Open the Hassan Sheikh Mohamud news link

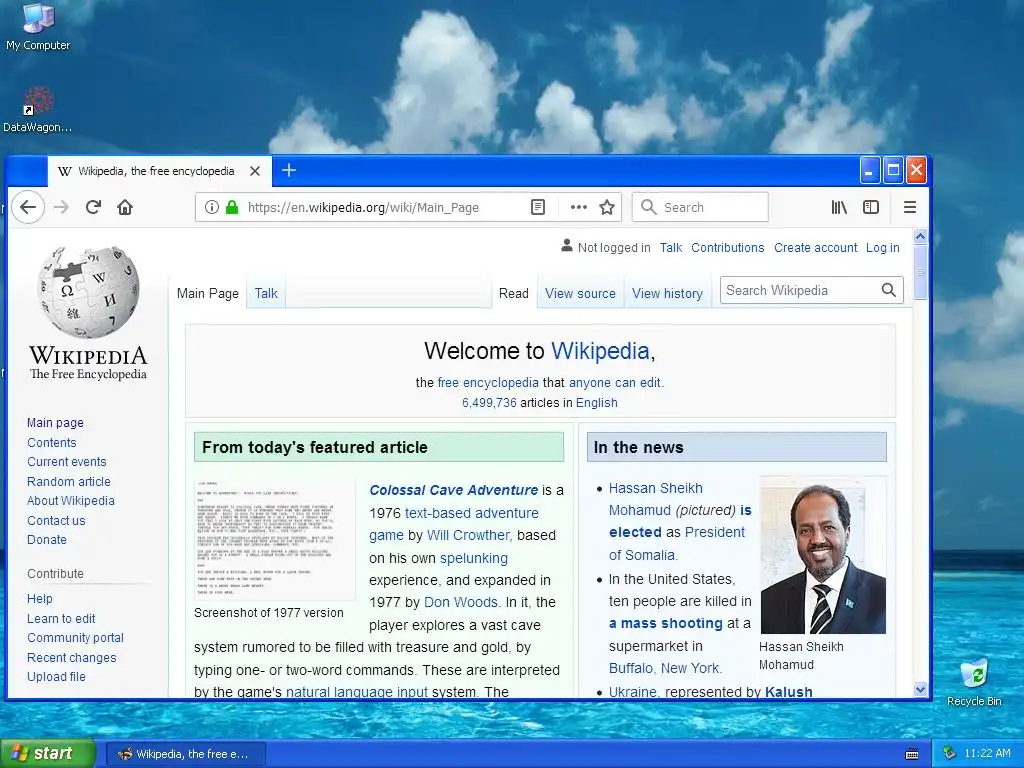coord(656,499)
